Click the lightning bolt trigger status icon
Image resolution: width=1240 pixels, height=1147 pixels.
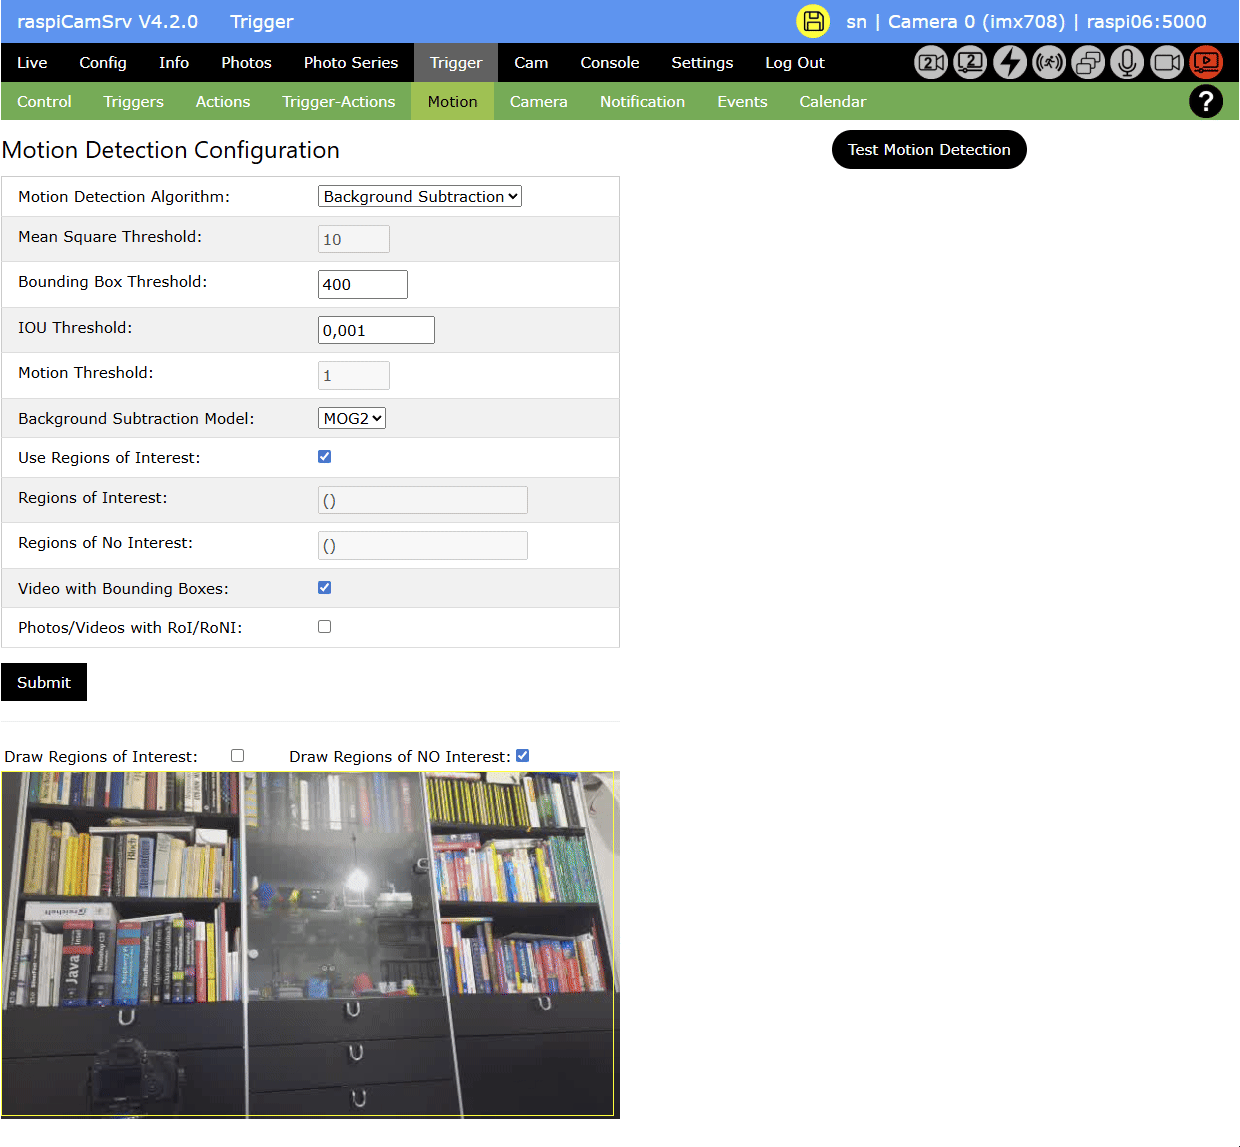[1009, 63]
